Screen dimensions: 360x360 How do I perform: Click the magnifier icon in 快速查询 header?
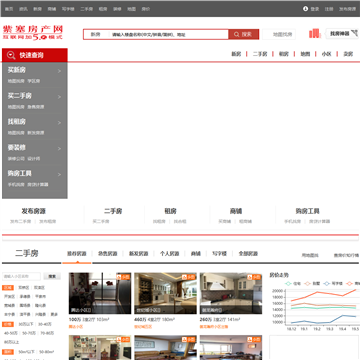tap(11, 55)
